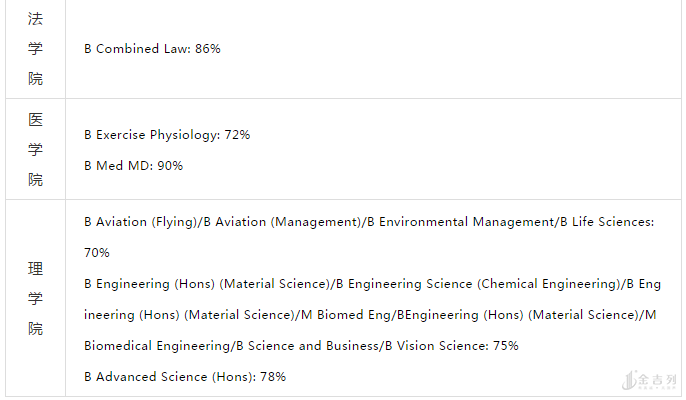
Task: Click Biomedical Engineering at the line start
Action: [156, 345]
